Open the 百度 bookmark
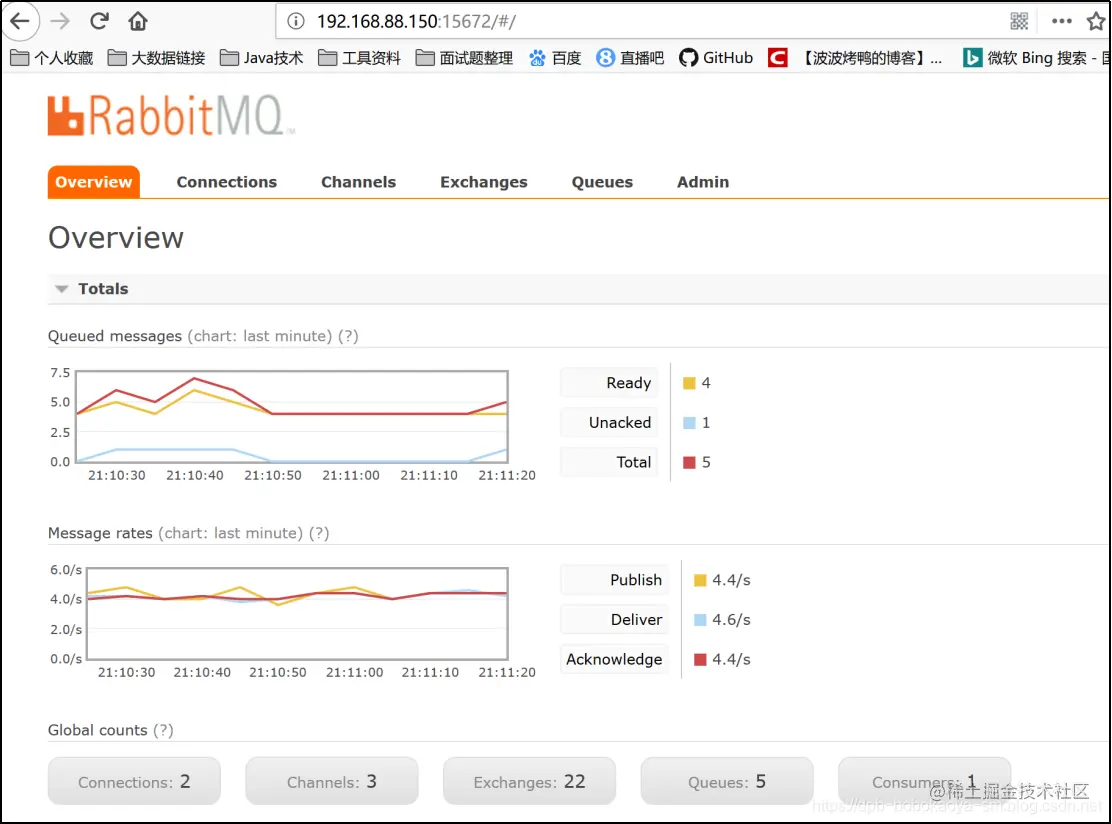This screenshot has height=824, width=1112. tap(555, 58)
